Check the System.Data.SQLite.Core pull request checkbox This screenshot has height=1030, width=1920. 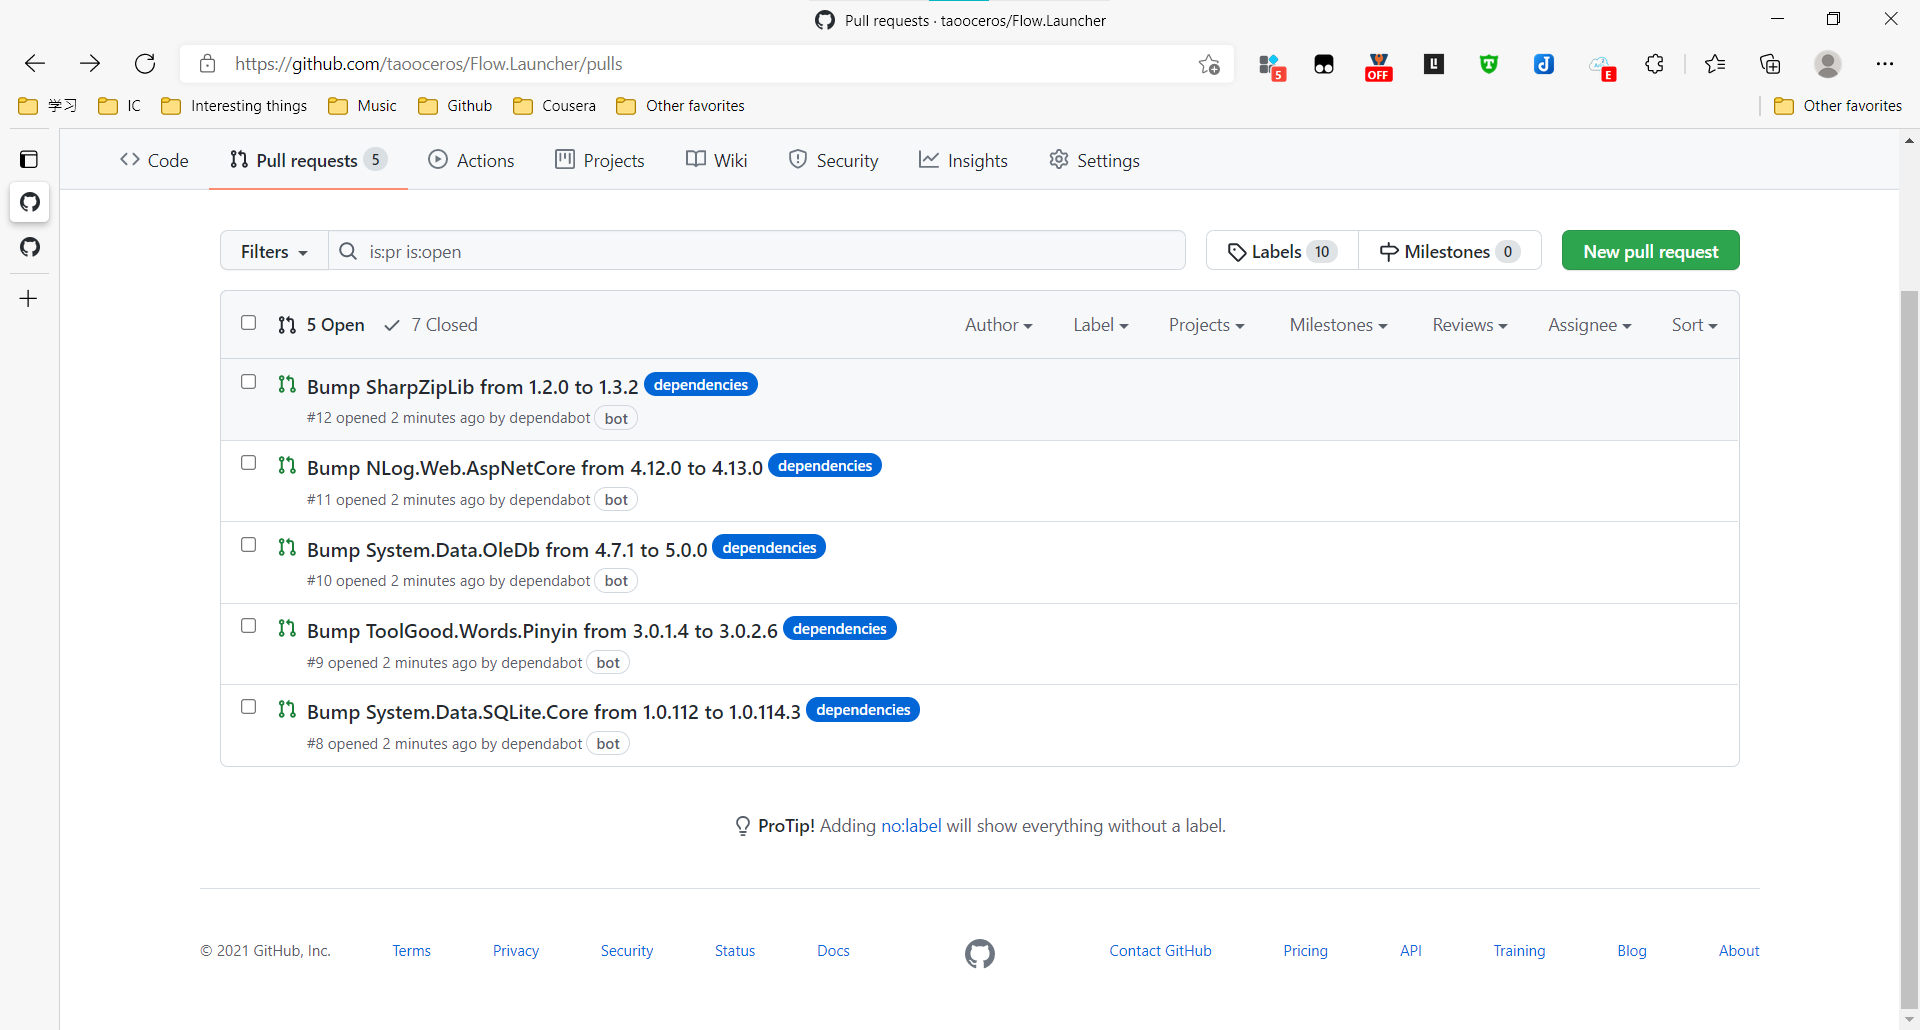point(249,707)
